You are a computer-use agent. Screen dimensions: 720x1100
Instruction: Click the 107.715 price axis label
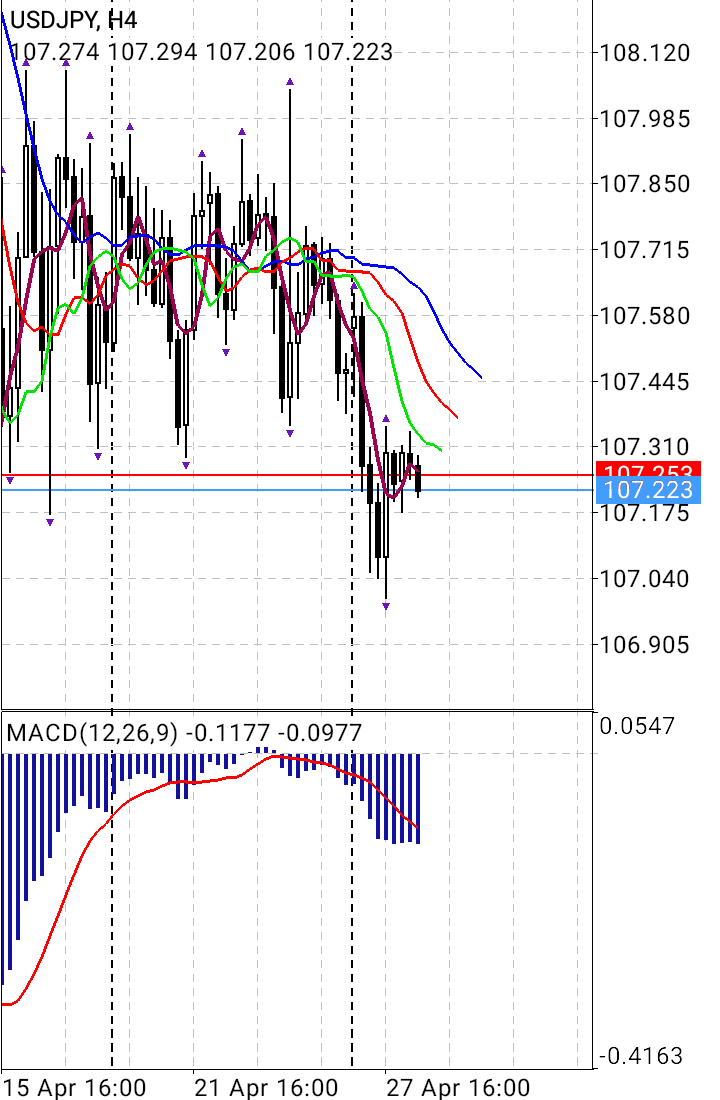[644, 250]
